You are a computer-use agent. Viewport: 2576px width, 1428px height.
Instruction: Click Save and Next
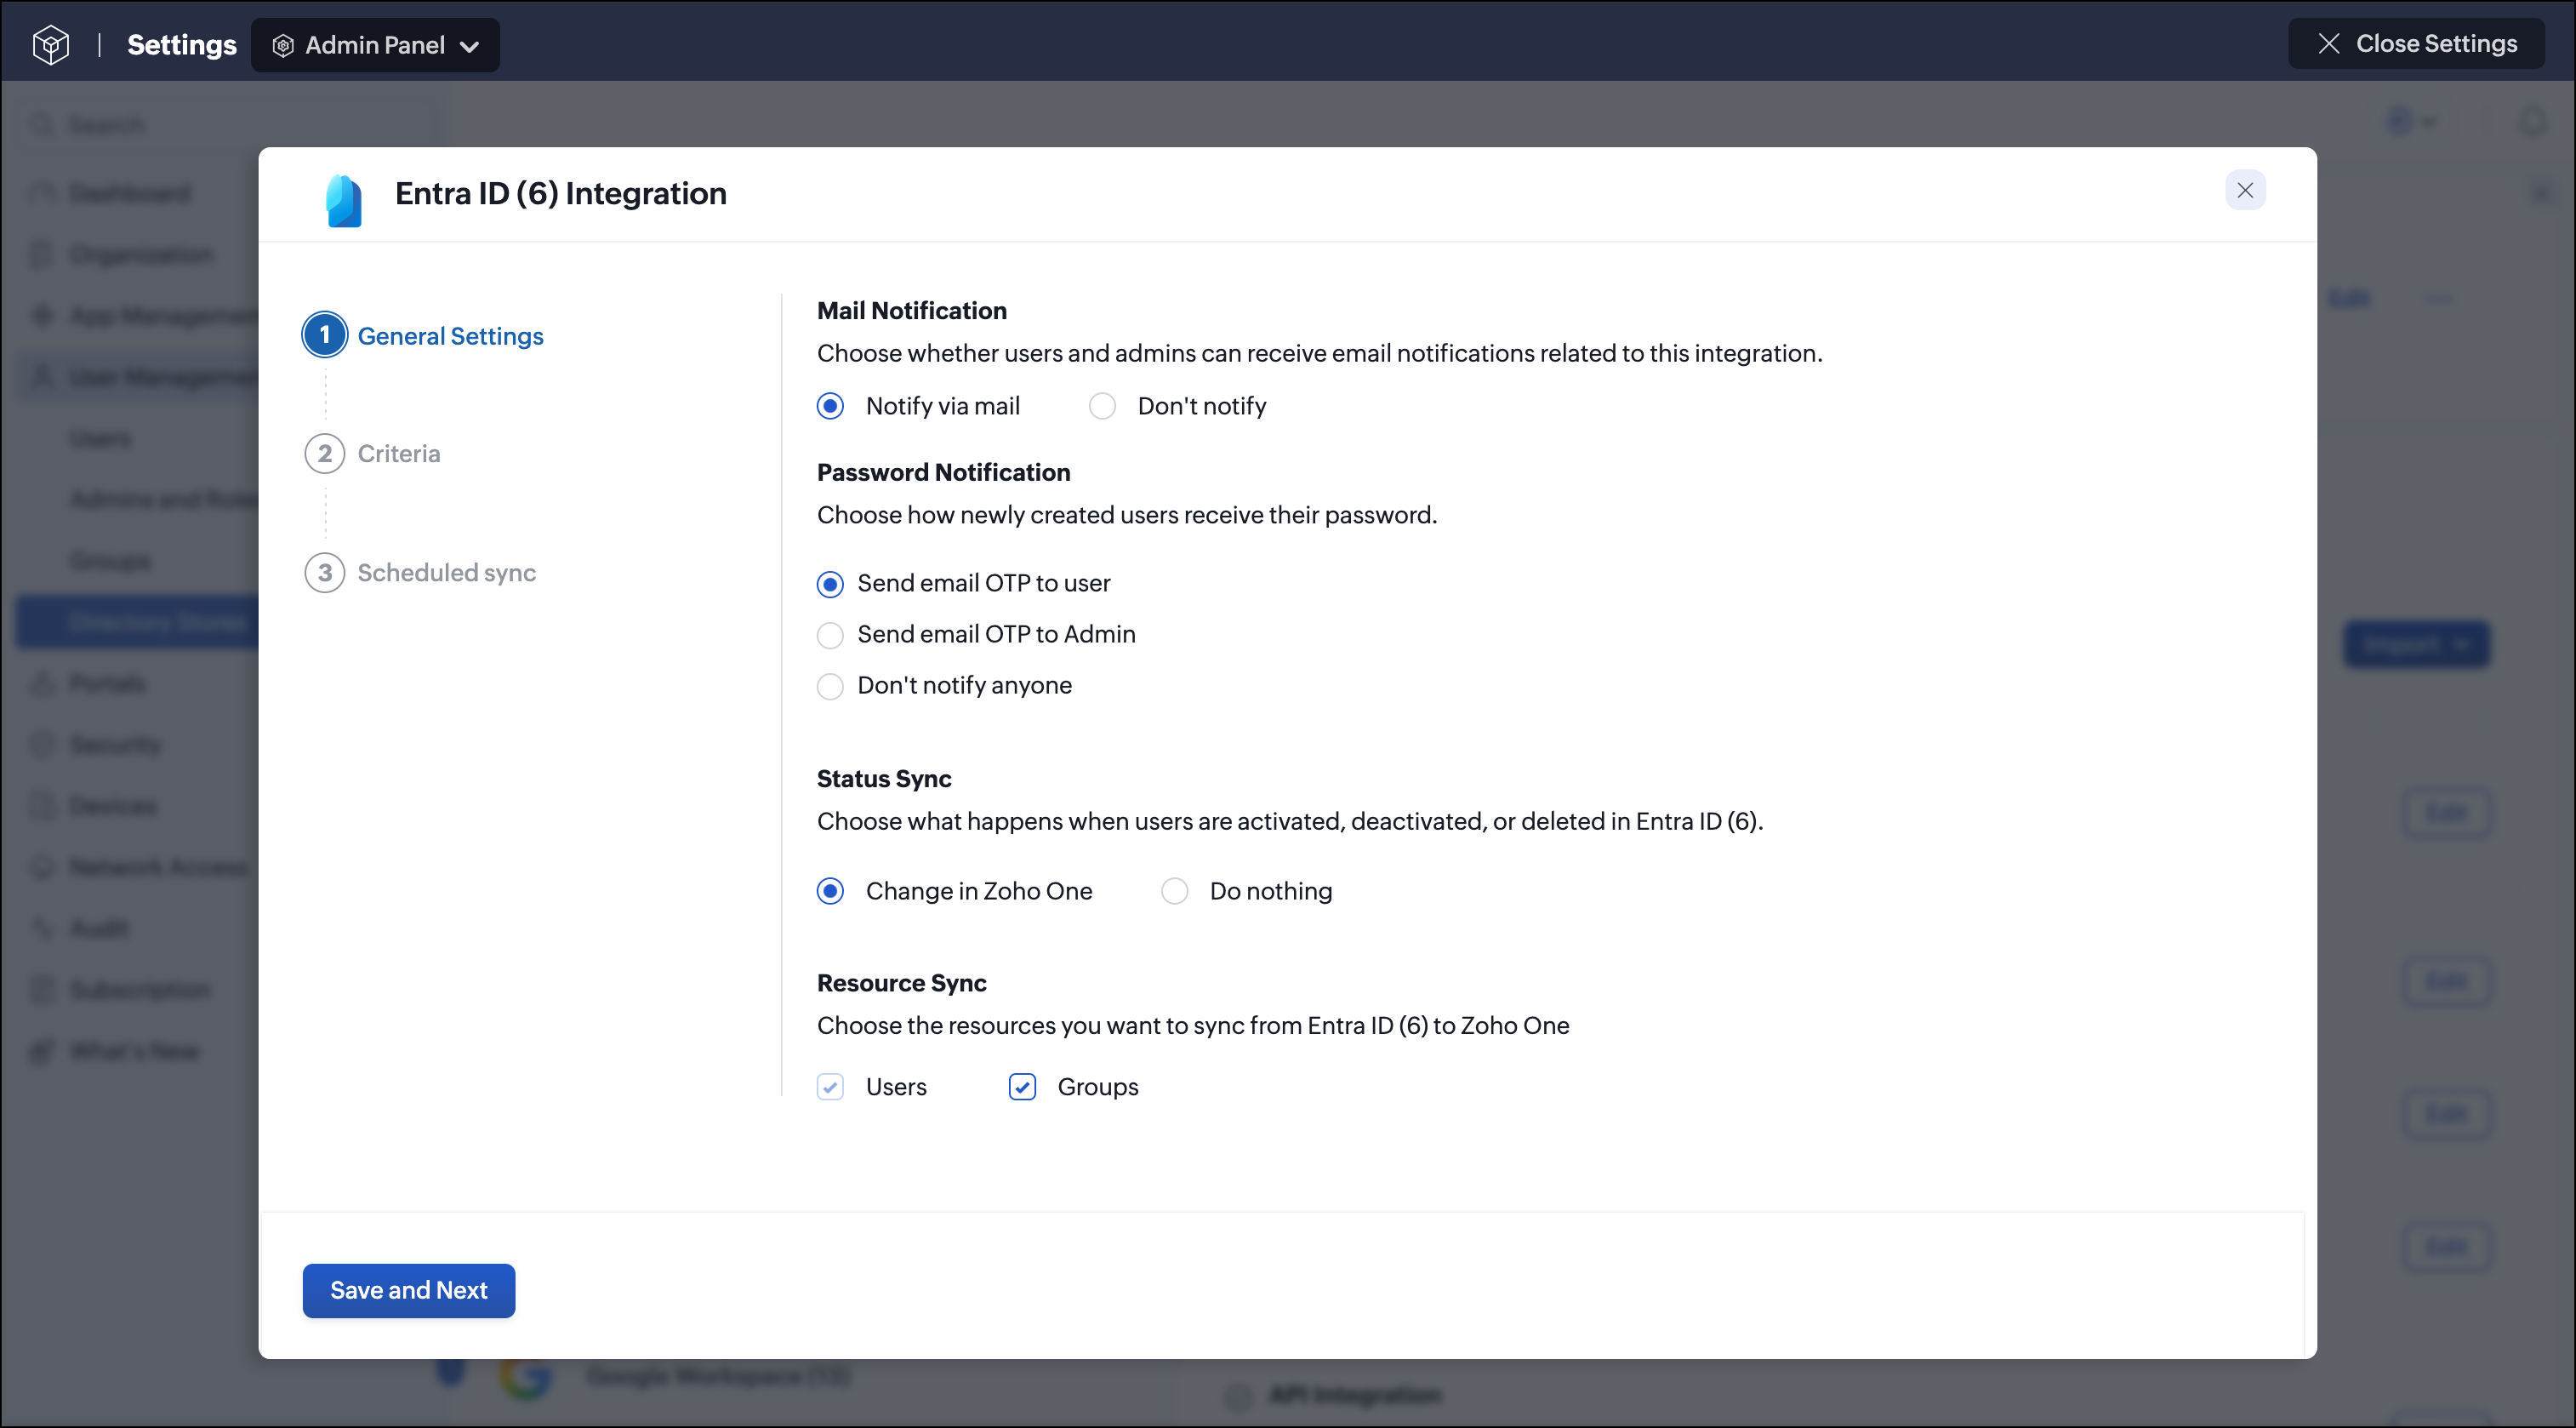click(x=409, y=1290)
